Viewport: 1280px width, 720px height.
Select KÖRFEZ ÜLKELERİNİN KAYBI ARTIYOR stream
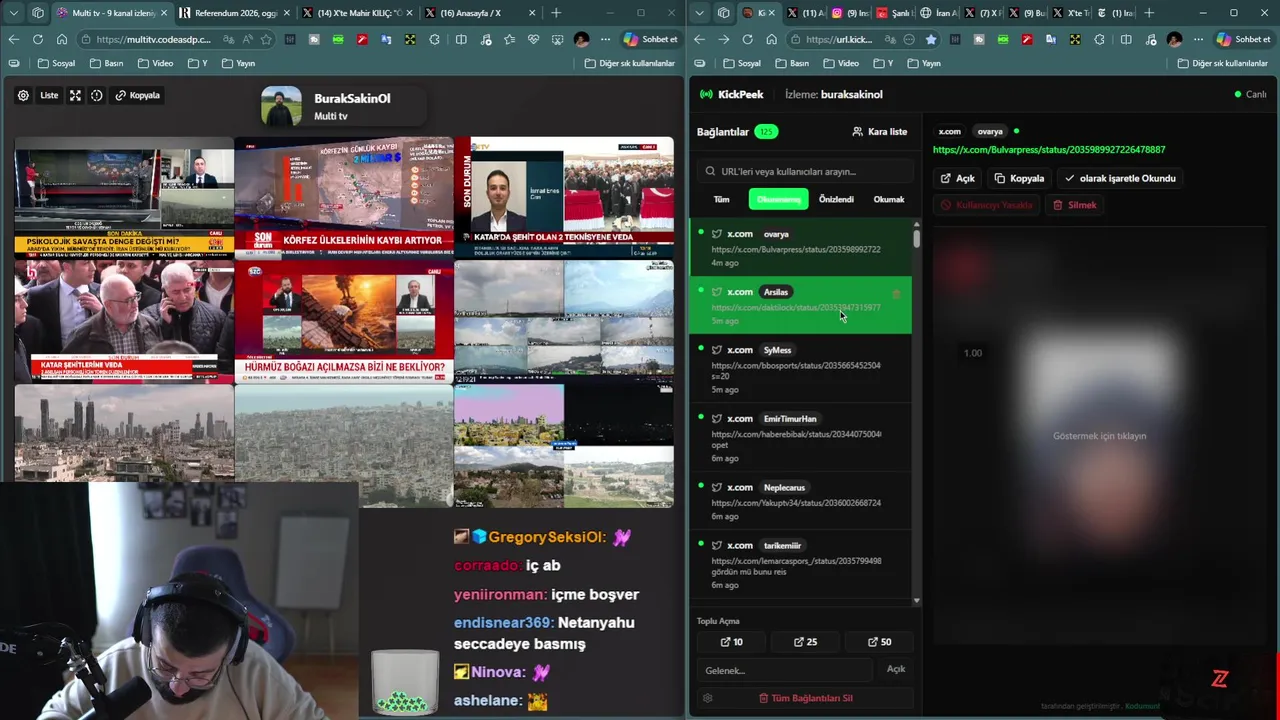tap(344, 198)
